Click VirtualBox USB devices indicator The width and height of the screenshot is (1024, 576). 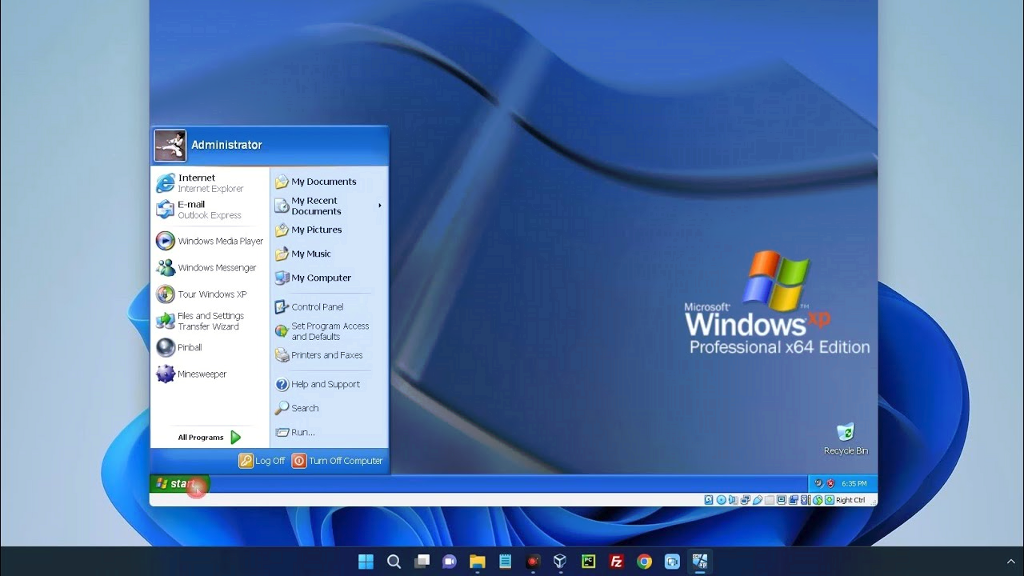click(x=758, y=500)
